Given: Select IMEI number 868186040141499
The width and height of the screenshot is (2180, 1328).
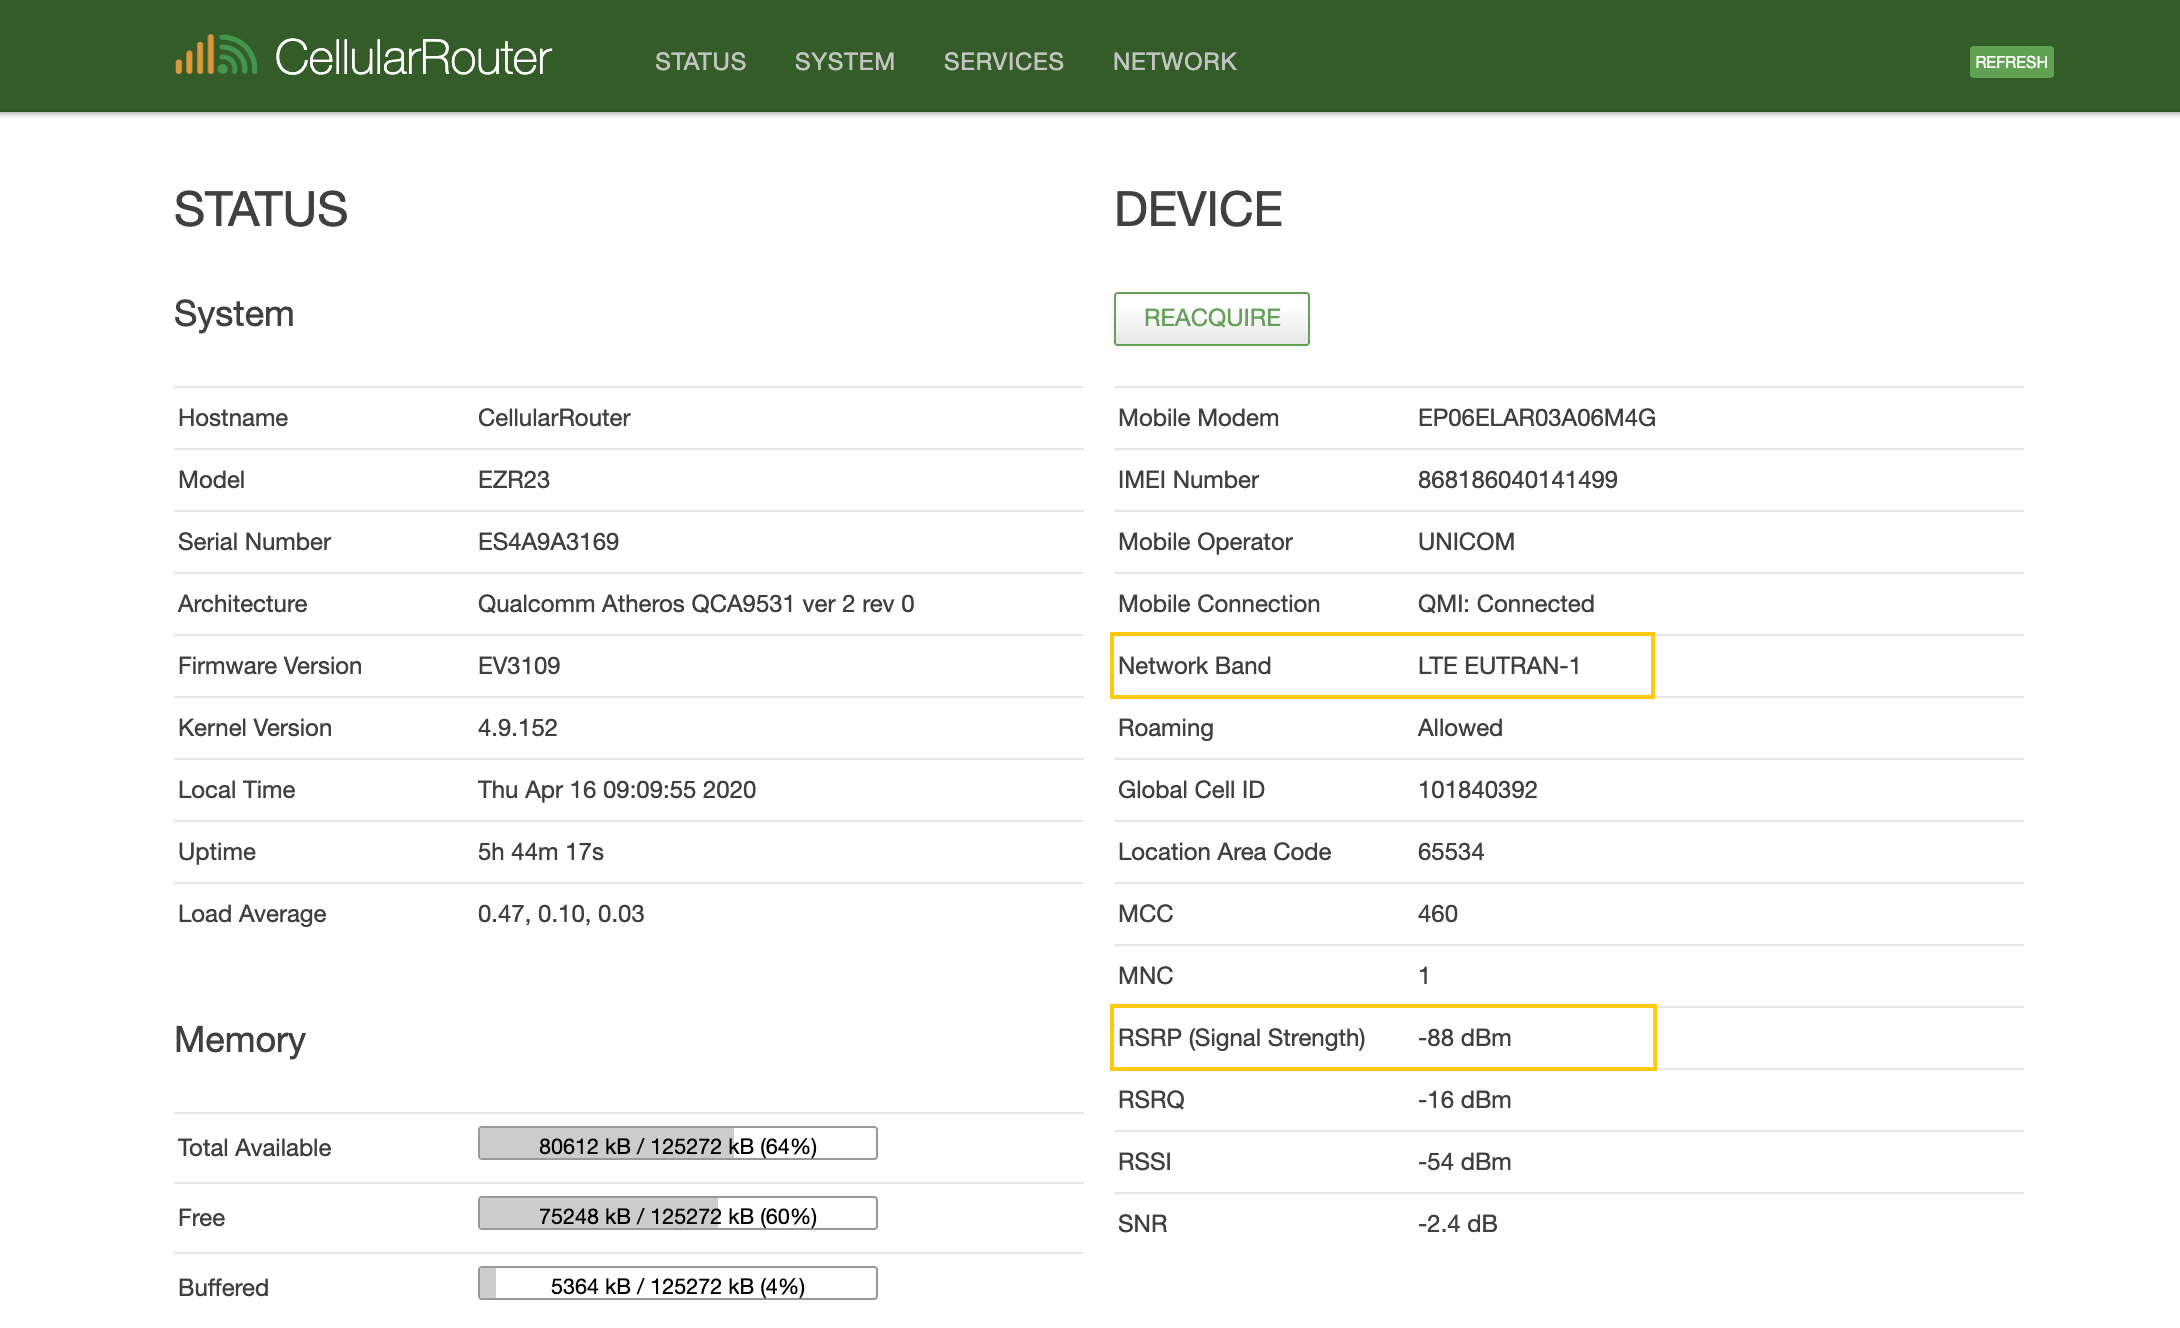Looking at the screenshot, I should coord(1518,480).
